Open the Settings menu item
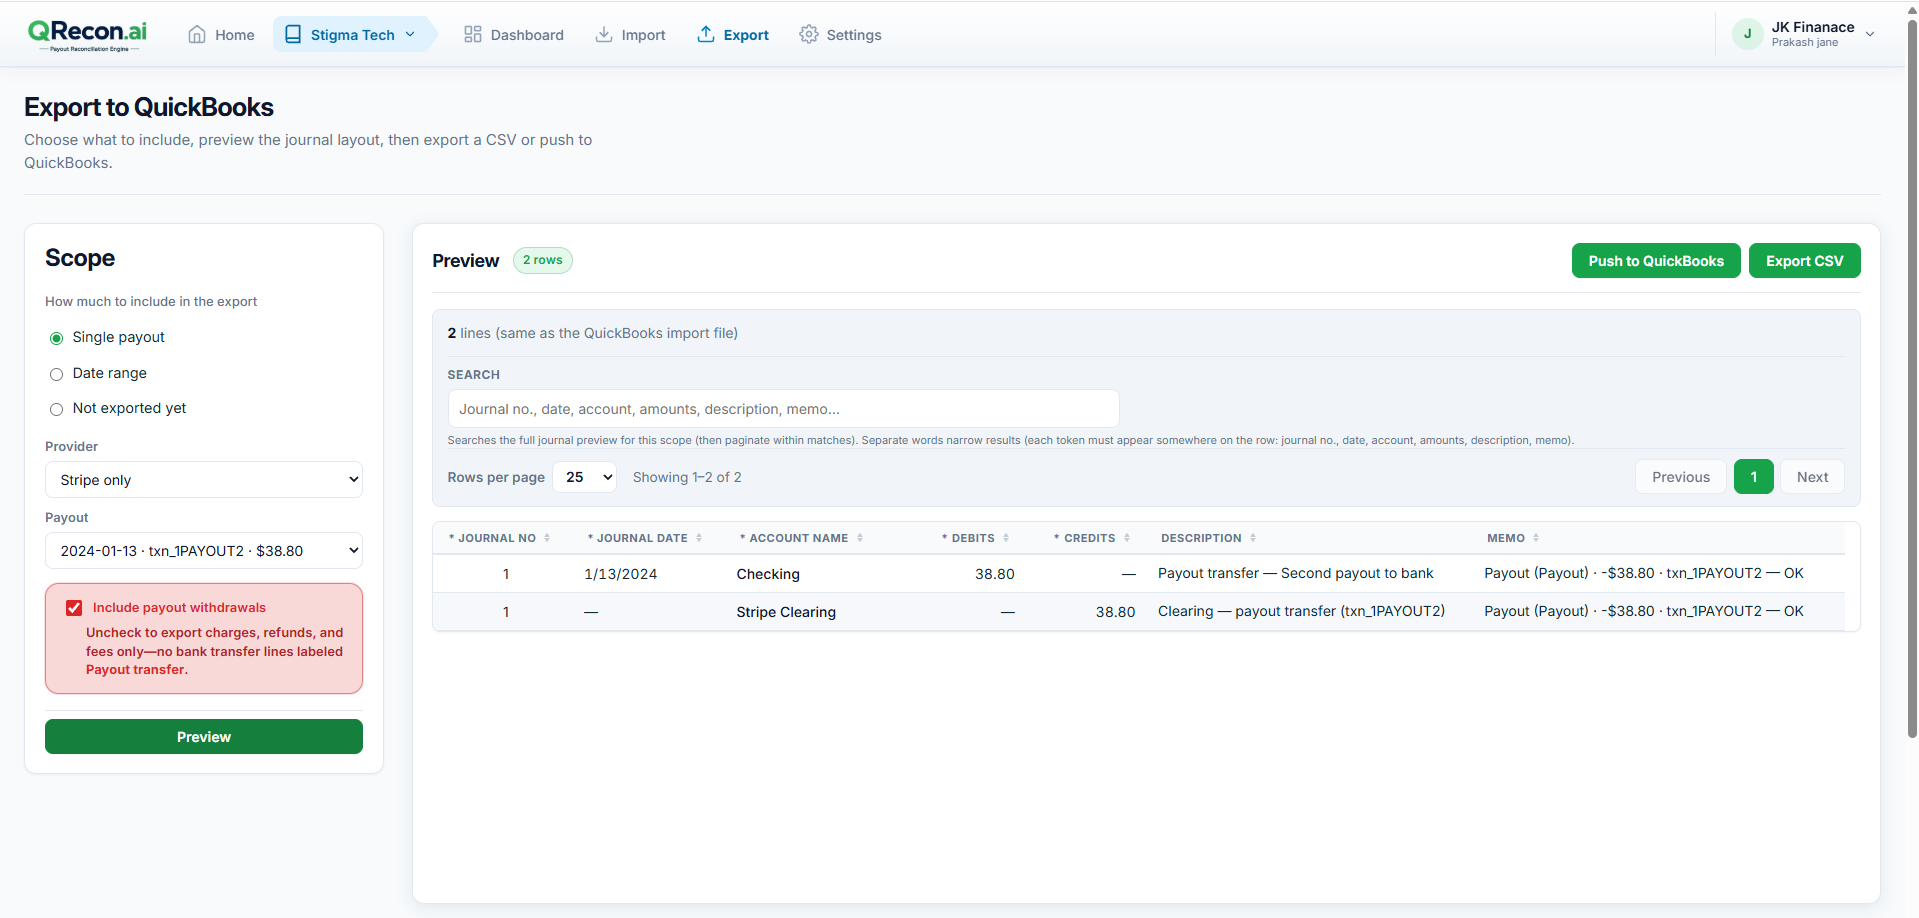1919x918 pixels. click(x=841, y=35)
